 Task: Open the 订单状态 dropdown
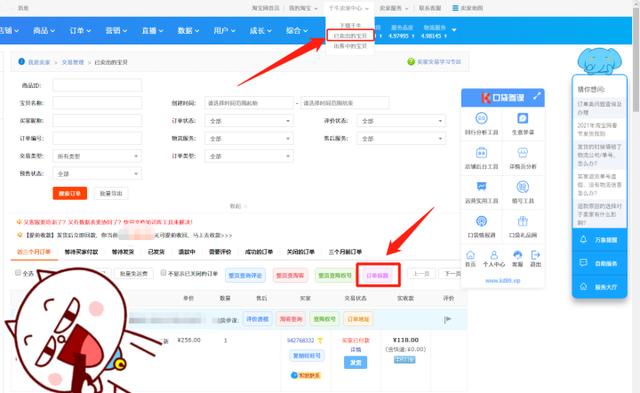pos(249,121)
